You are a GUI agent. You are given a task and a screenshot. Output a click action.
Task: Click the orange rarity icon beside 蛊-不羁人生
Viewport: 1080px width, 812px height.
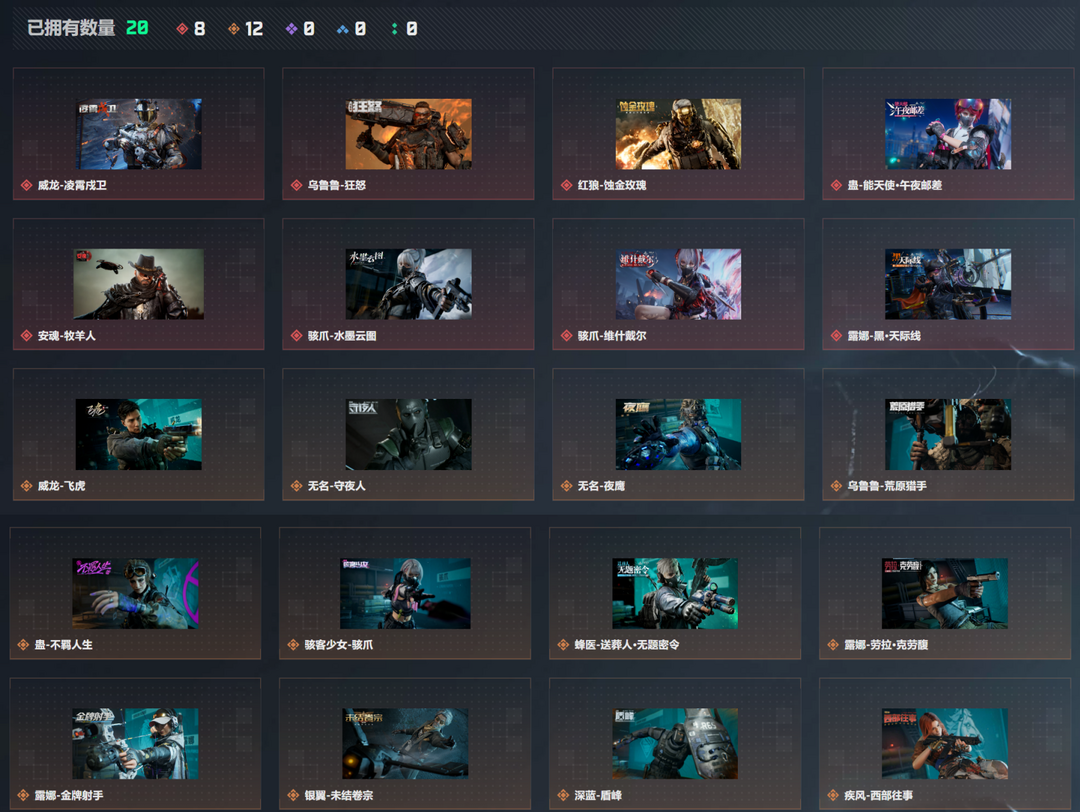[x=23, y=645]
